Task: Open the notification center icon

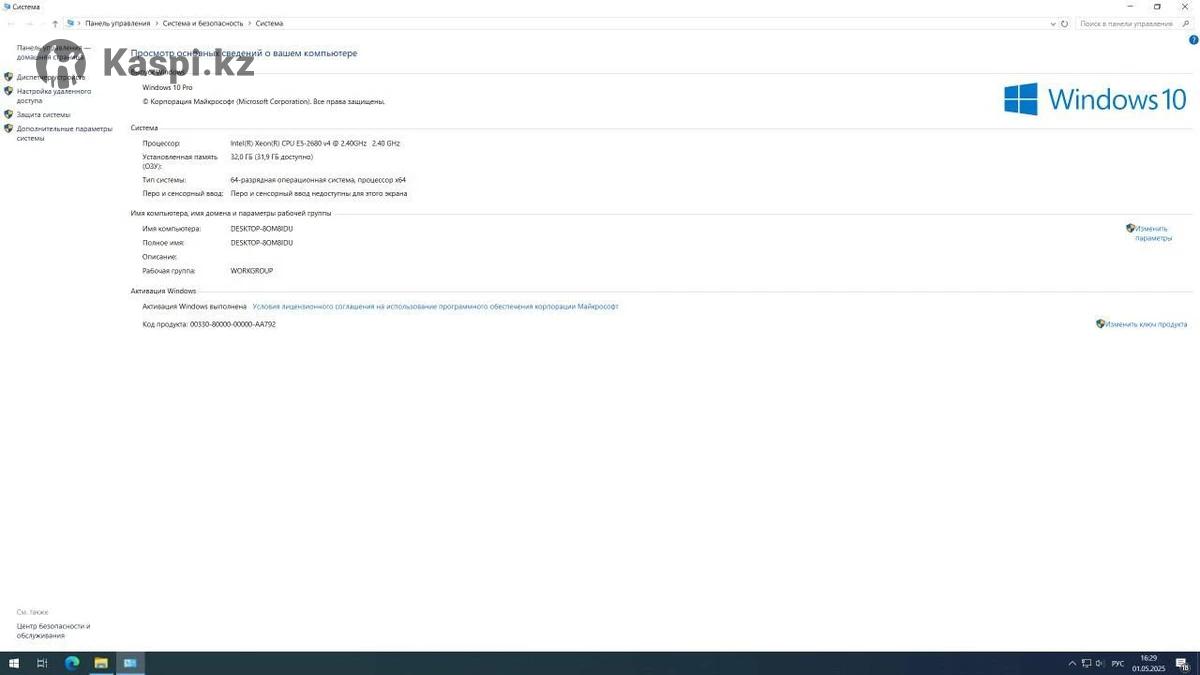Action: point(1182,663)
